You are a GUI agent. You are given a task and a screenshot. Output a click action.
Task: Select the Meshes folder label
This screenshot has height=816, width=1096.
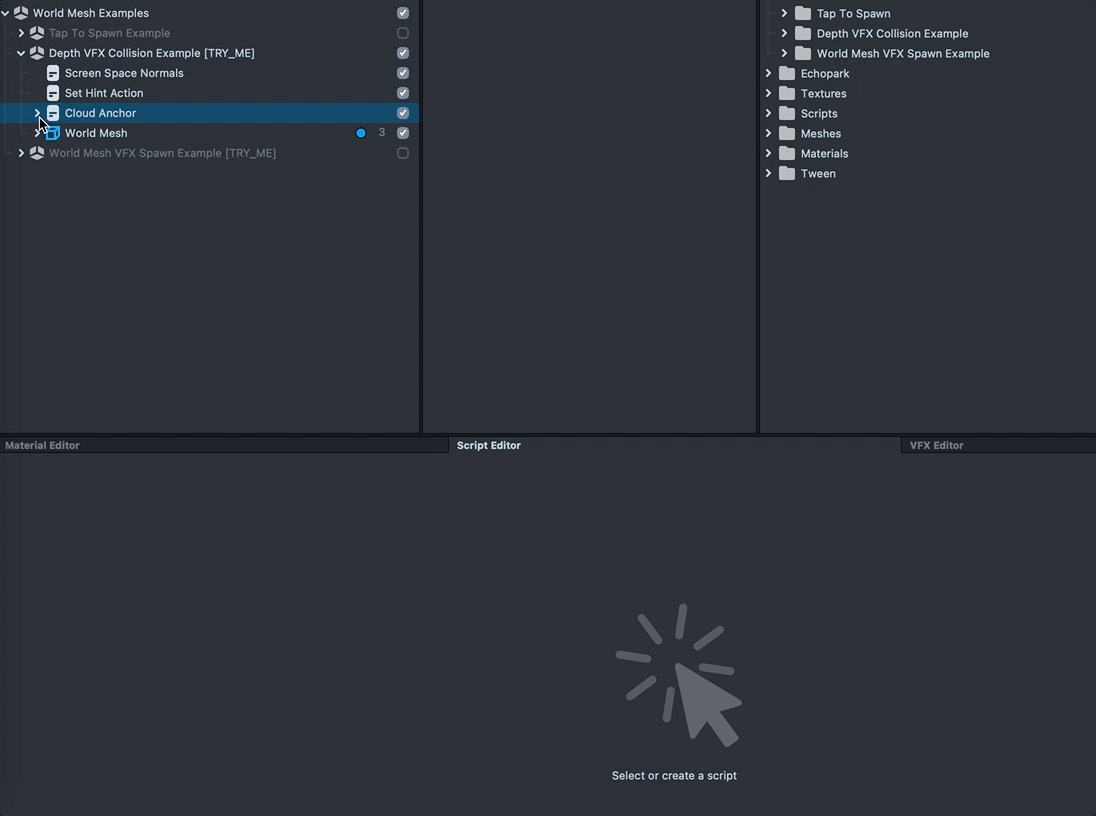(x=820, y=133)
